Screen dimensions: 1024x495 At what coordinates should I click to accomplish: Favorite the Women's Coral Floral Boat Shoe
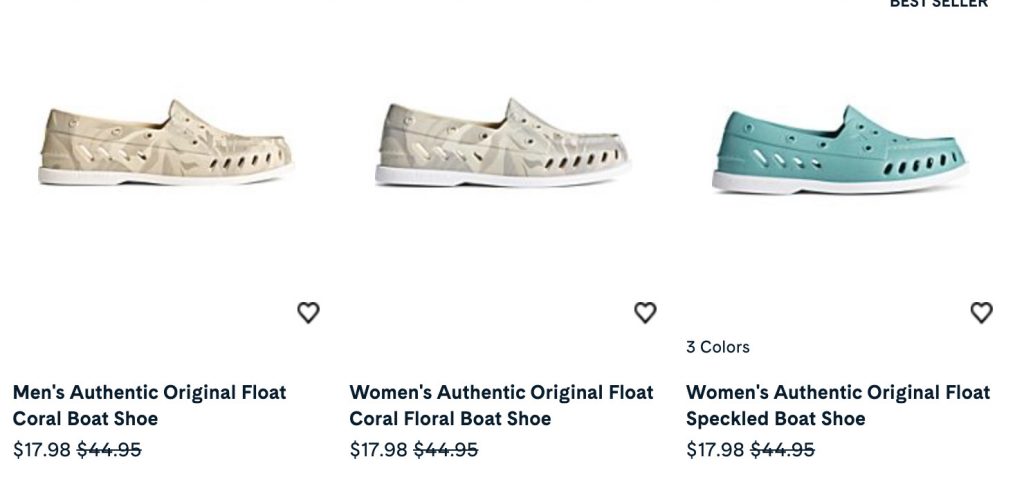tap(645, 313)
